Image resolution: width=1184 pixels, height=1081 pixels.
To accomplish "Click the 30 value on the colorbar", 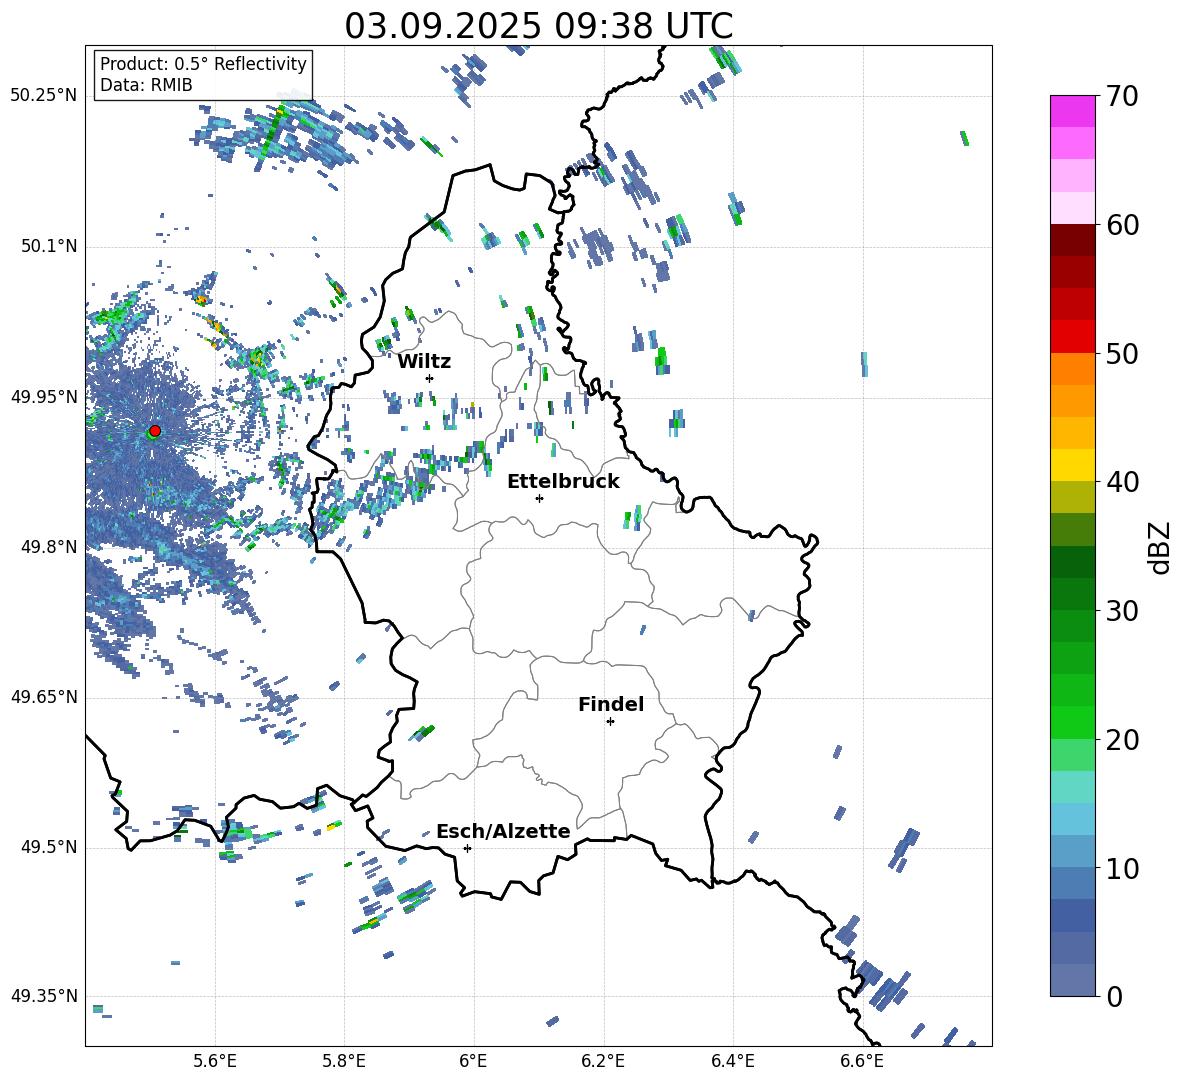I will pos(1122,611).
